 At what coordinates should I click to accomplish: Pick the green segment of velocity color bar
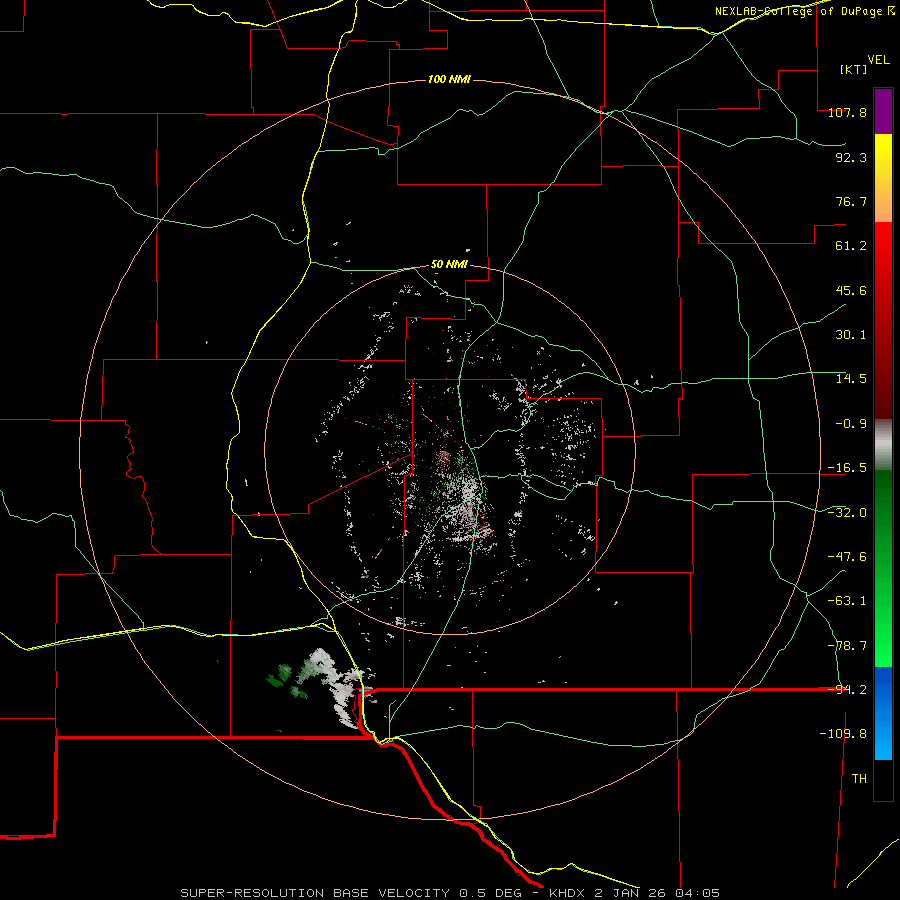point(883,568)
